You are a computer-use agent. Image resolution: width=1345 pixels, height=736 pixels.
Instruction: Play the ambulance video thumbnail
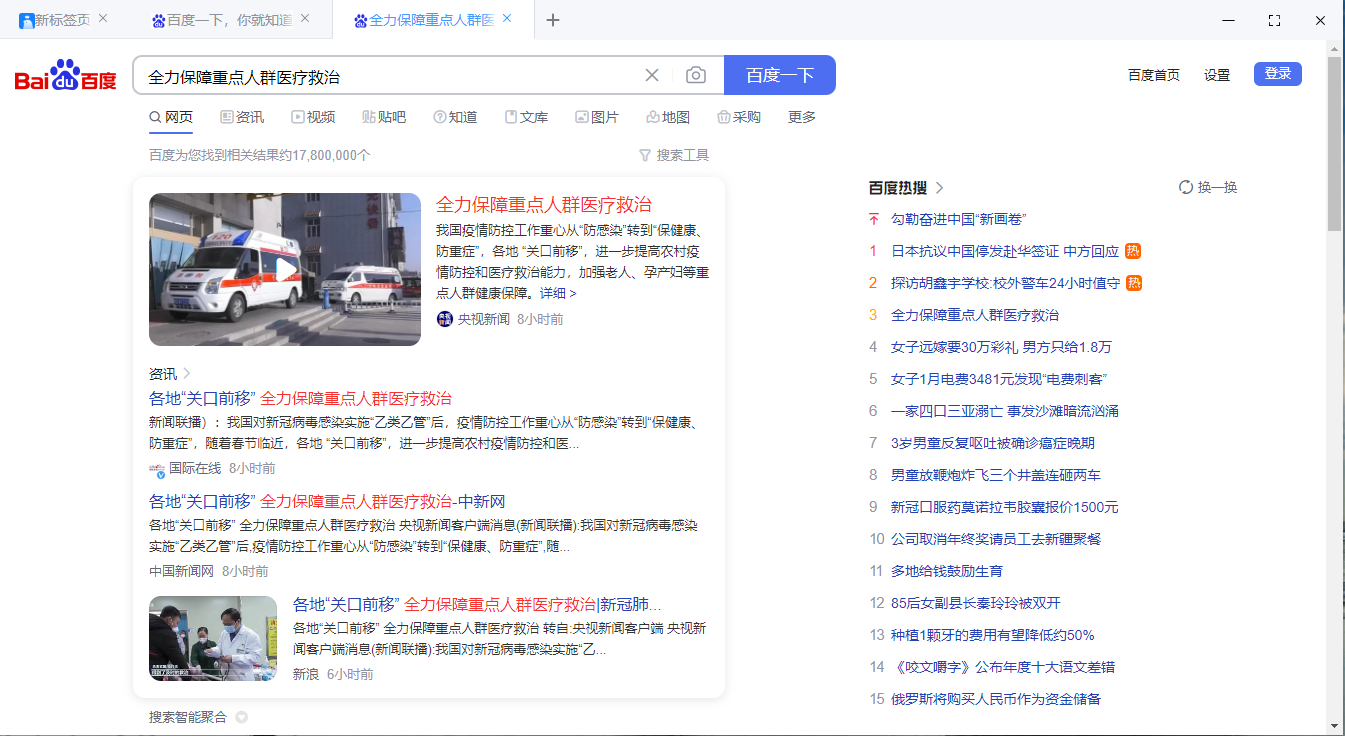[285, 269]
